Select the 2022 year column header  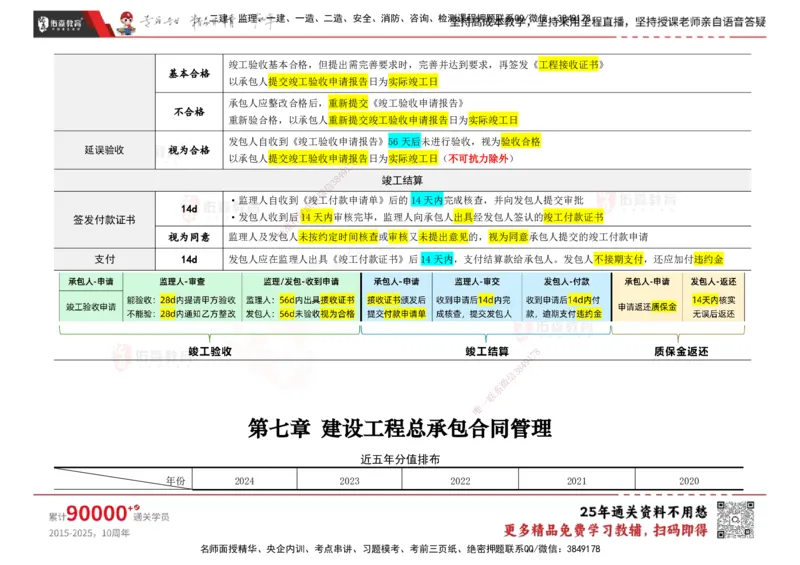tap(460, 481)
